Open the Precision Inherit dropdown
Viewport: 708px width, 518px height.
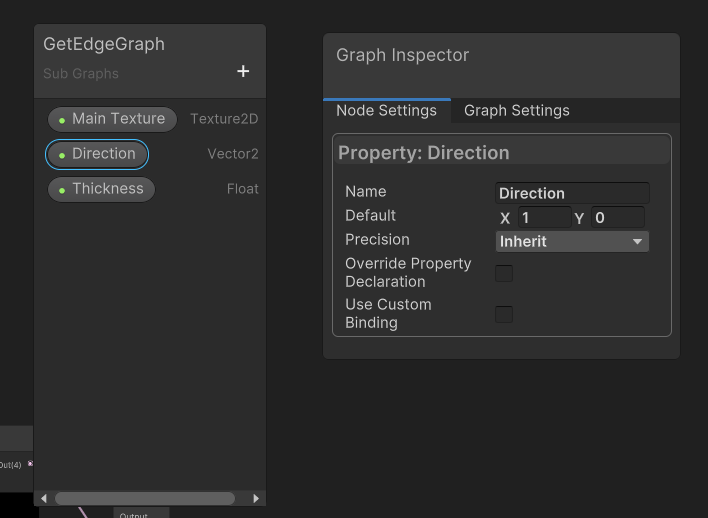click(x=572, y=241)
